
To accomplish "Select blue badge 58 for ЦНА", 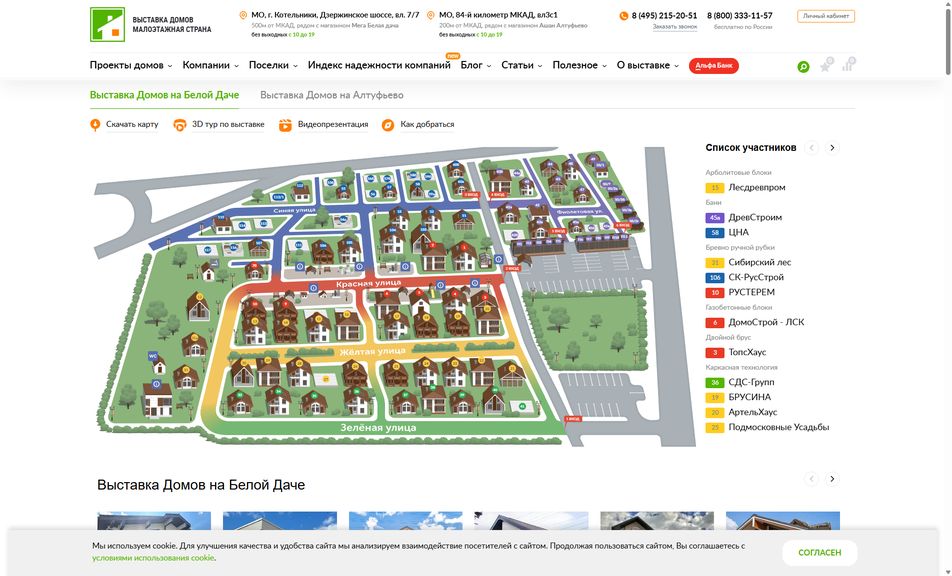I will click(x=715, y=232).
